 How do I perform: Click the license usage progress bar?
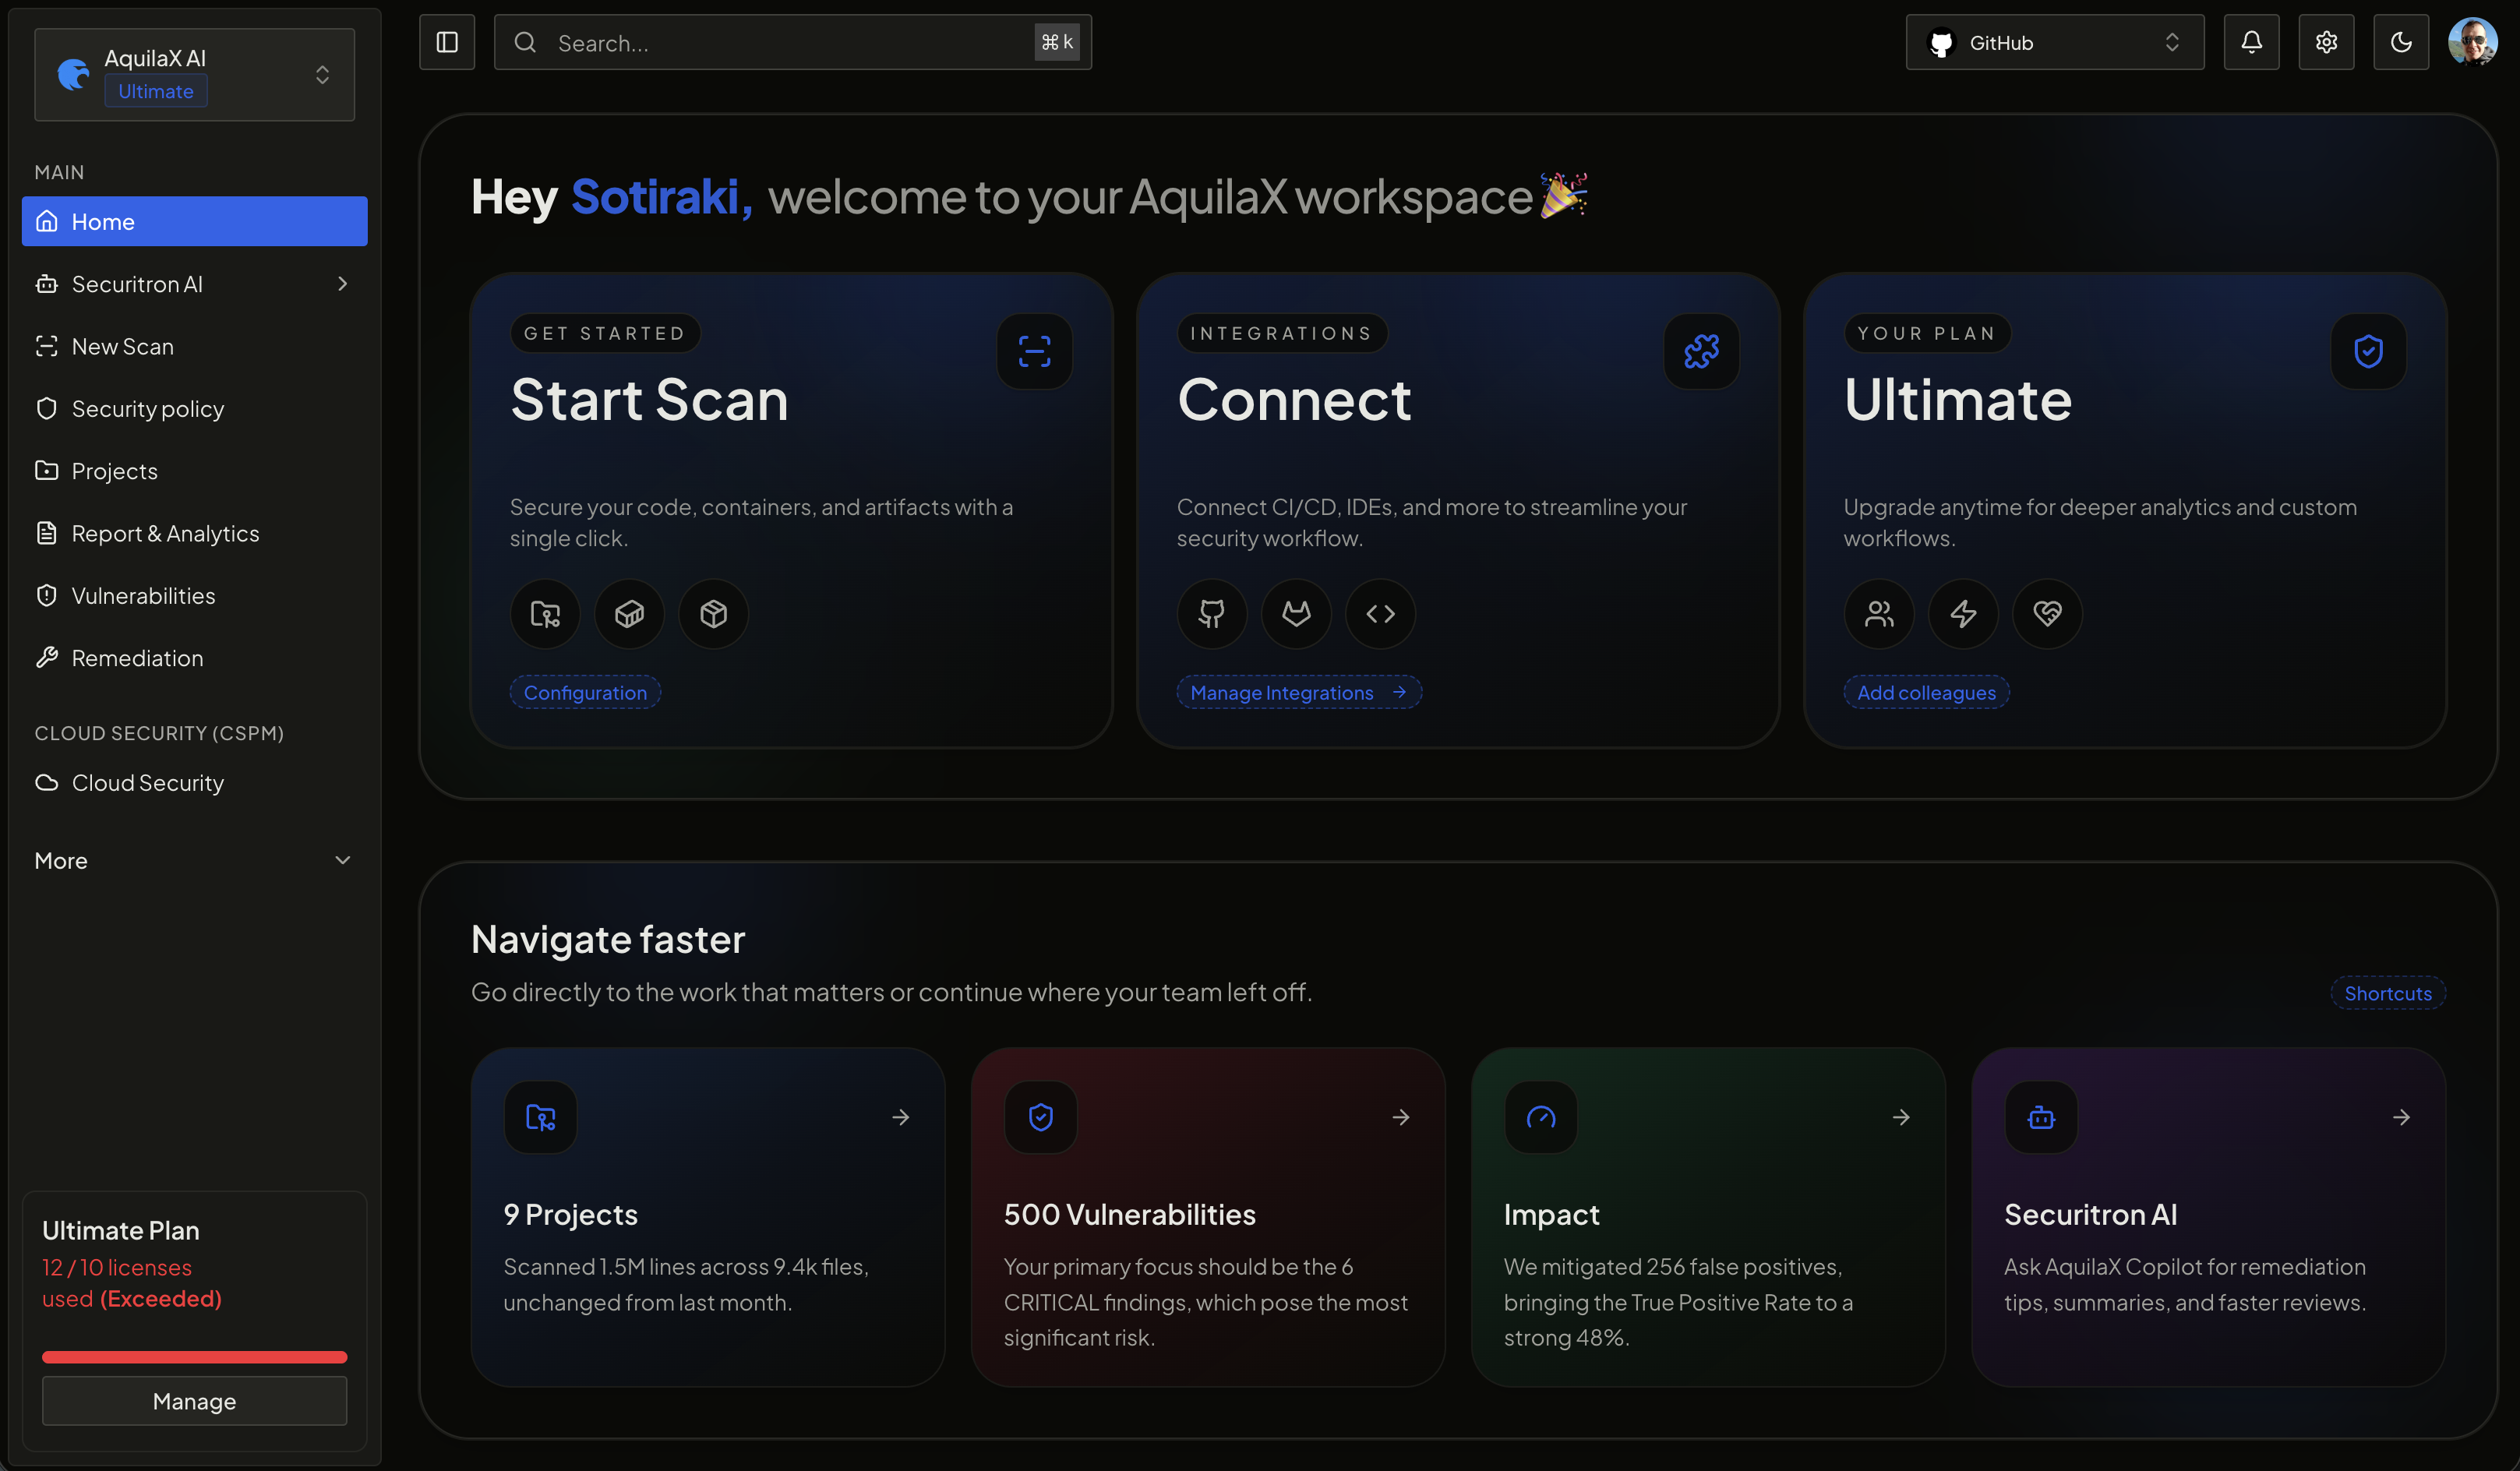(x=194, y=1357)
